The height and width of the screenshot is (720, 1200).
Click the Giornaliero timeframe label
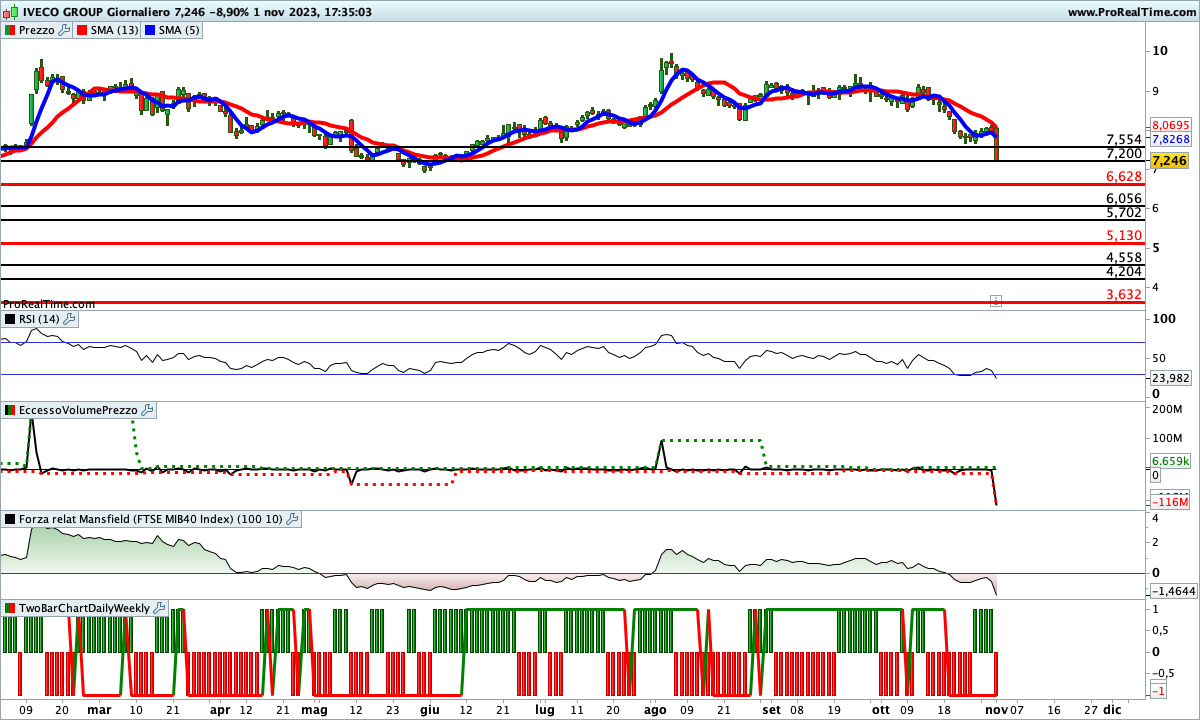point(140,12)
